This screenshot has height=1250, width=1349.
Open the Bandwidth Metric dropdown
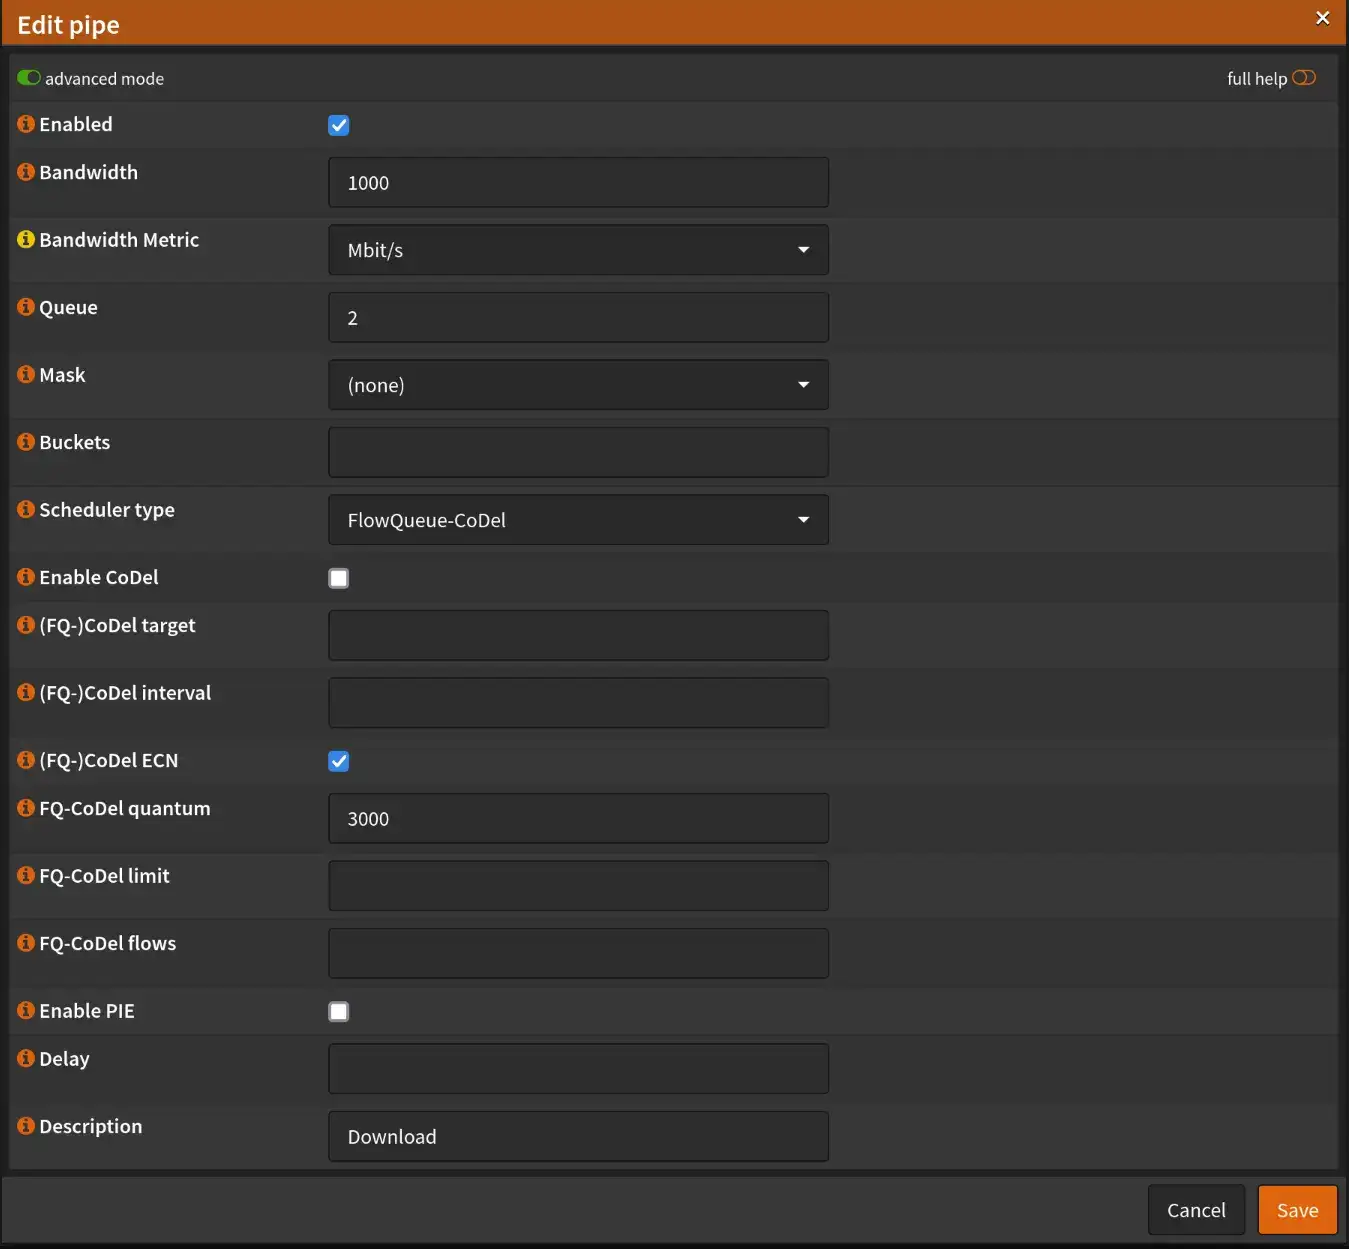coord(578,250)
